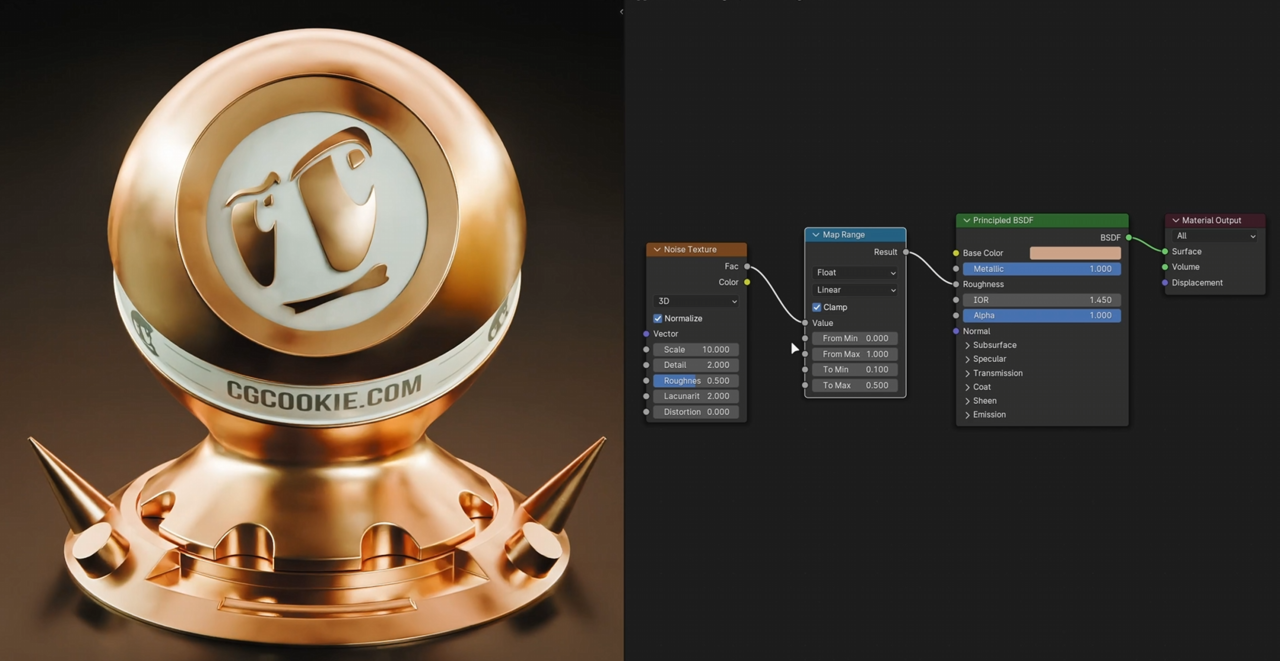
Task: Click the Distortion 0.000 value field
Action: click(x=696, y=412)
